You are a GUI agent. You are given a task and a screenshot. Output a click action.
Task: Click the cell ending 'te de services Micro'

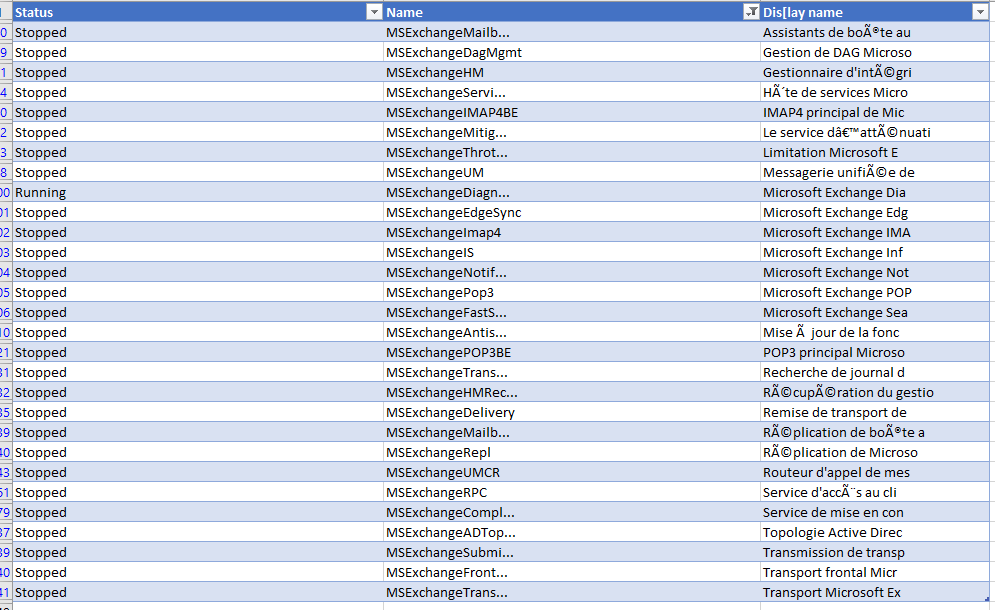click(x=874, y=92)
